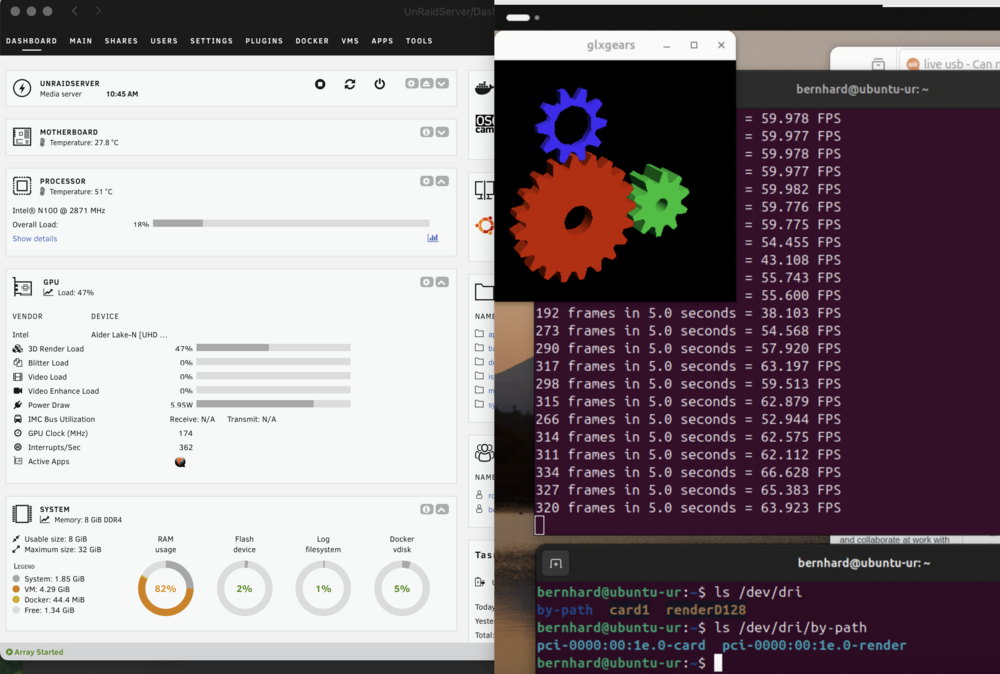1000x674 pixels.
Task: Click the Motherboard chip icon
Action: pos(22,136)
